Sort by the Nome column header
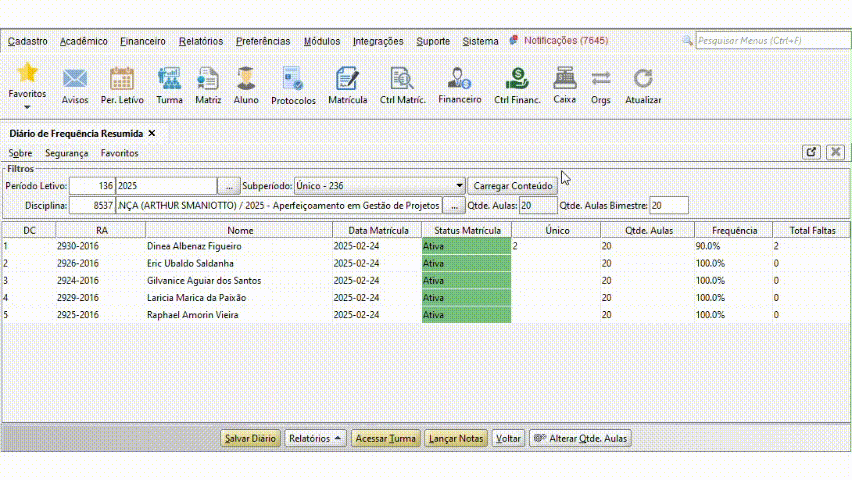The width and height of the screenshot is (852, 480). pos(240,230)
